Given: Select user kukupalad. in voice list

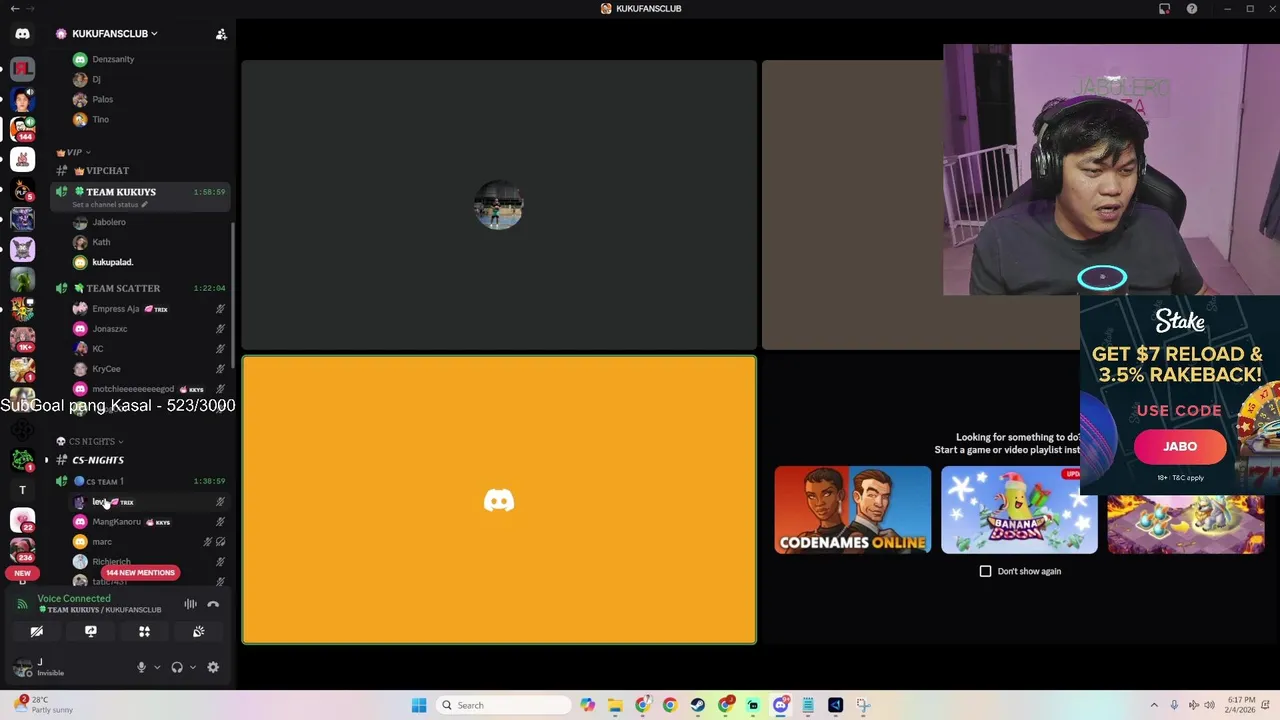Looking at the screenshot, I should click(x=150, y=262).
